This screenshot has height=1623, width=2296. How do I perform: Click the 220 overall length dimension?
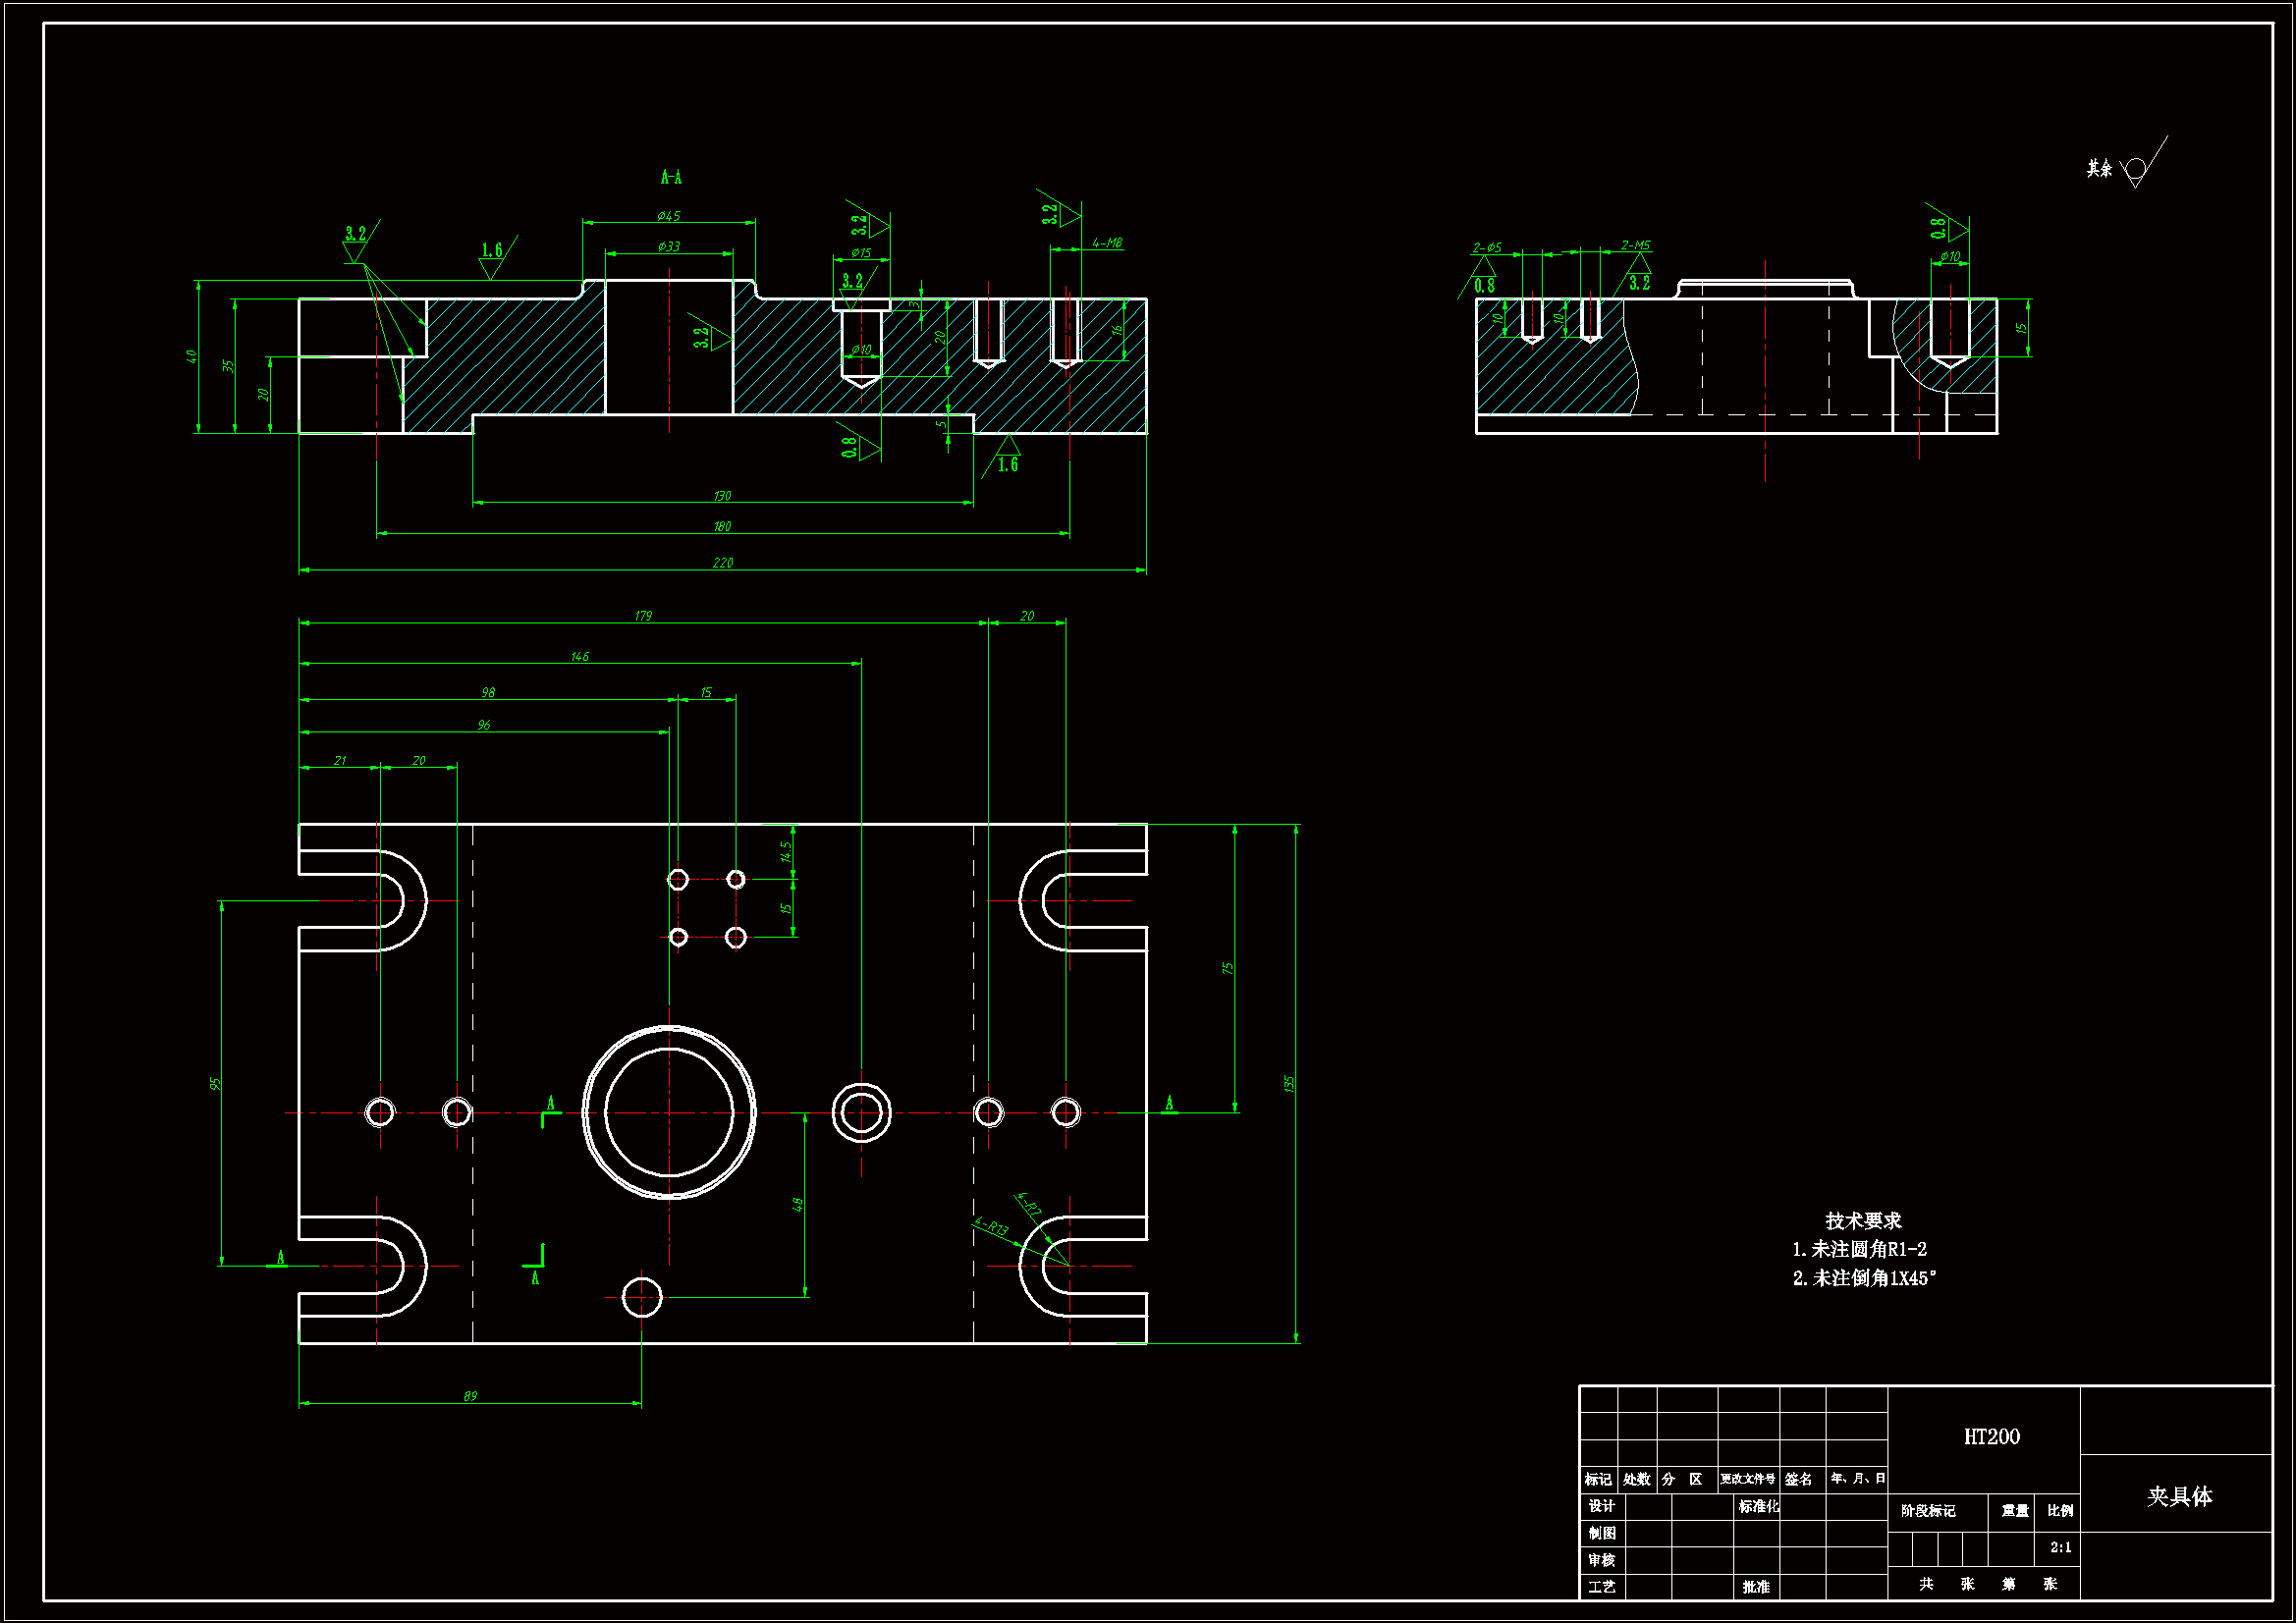(723, 563)
